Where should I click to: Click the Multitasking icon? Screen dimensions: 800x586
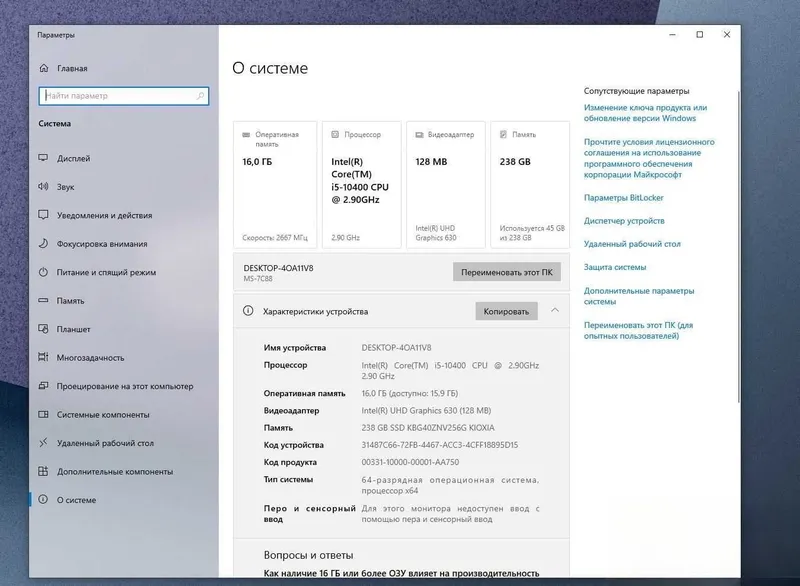click(43, 358)
